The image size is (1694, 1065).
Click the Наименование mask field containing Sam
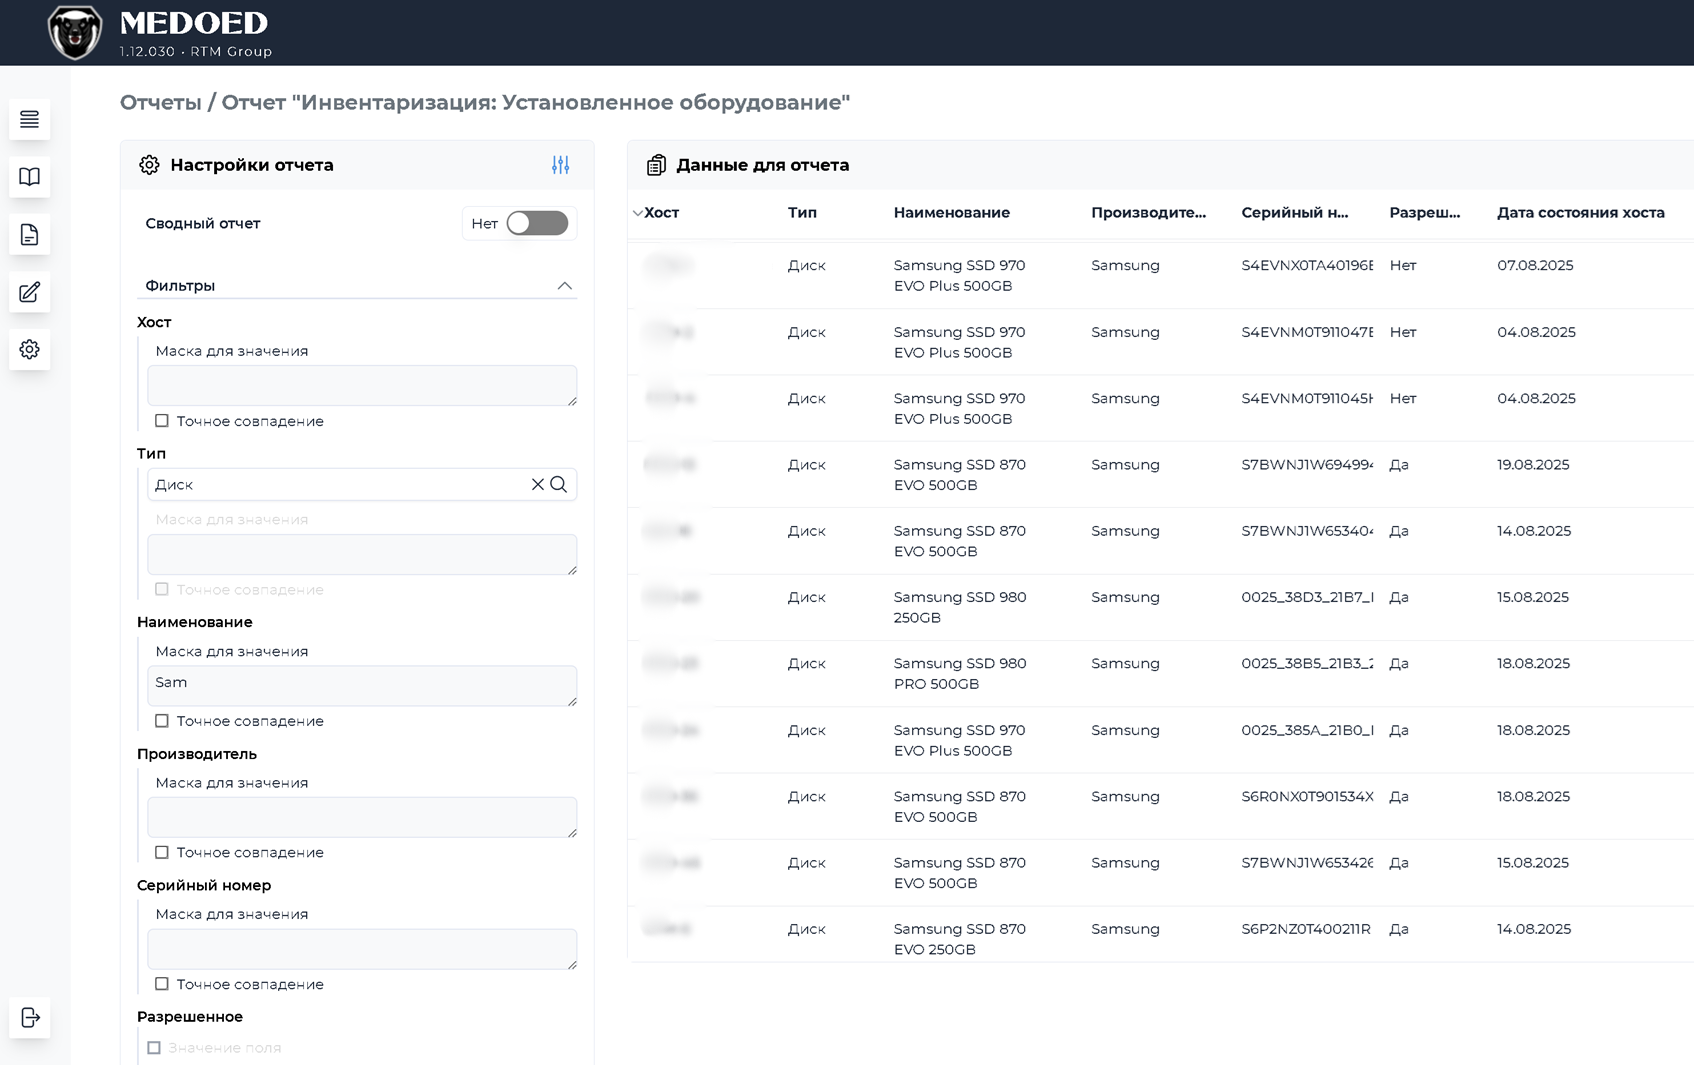[362, 686]
